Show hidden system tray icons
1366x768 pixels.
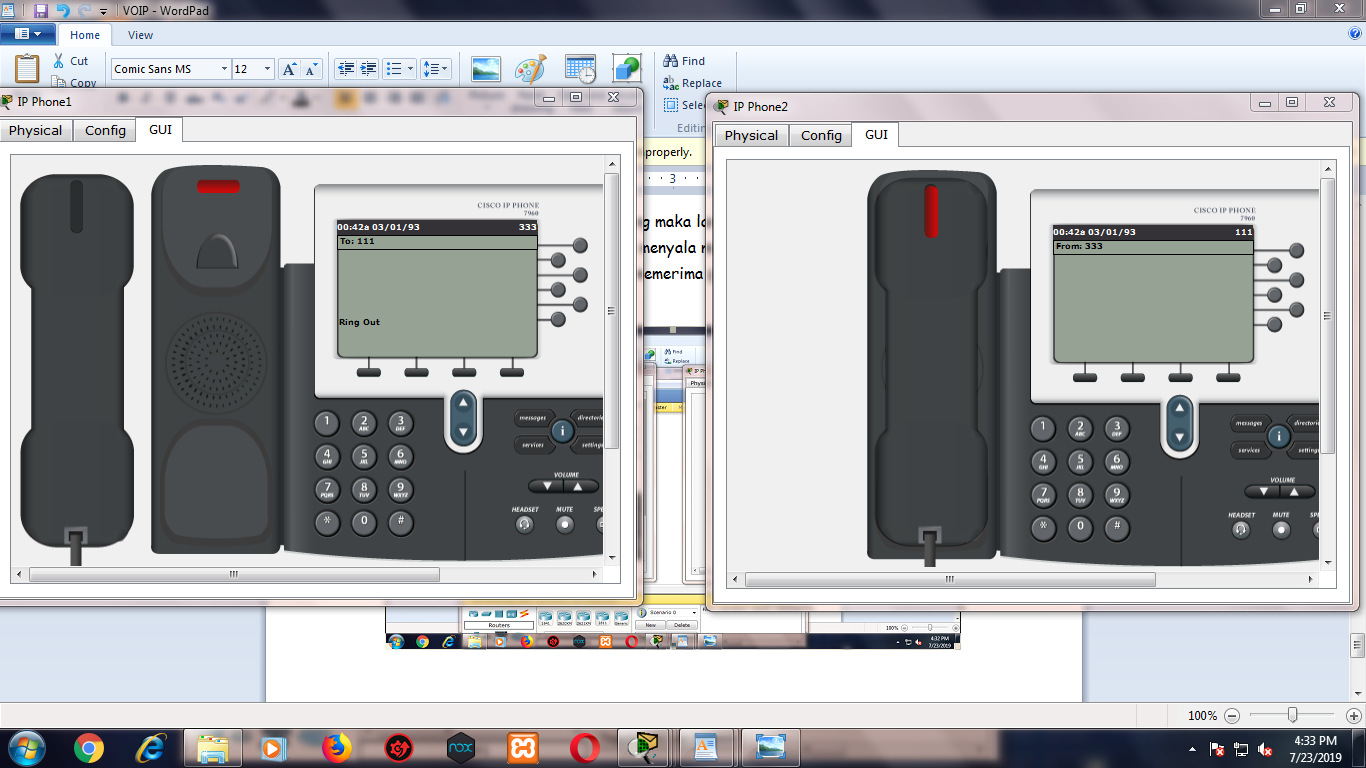click(1192, 749)
